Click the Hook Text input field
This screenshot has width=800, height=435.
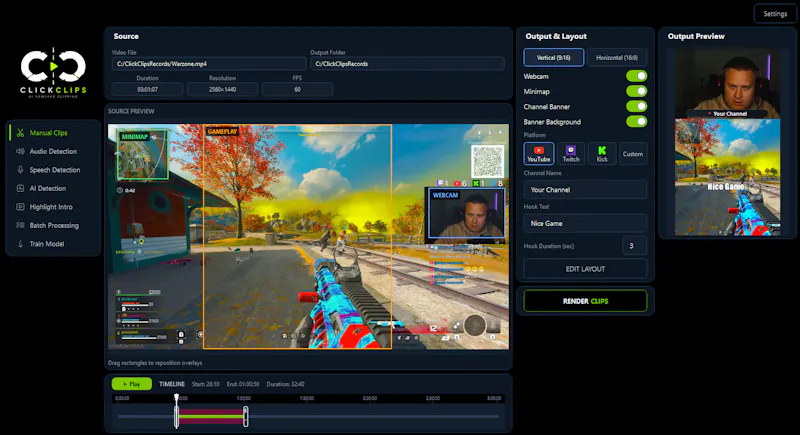click(585, 223)
